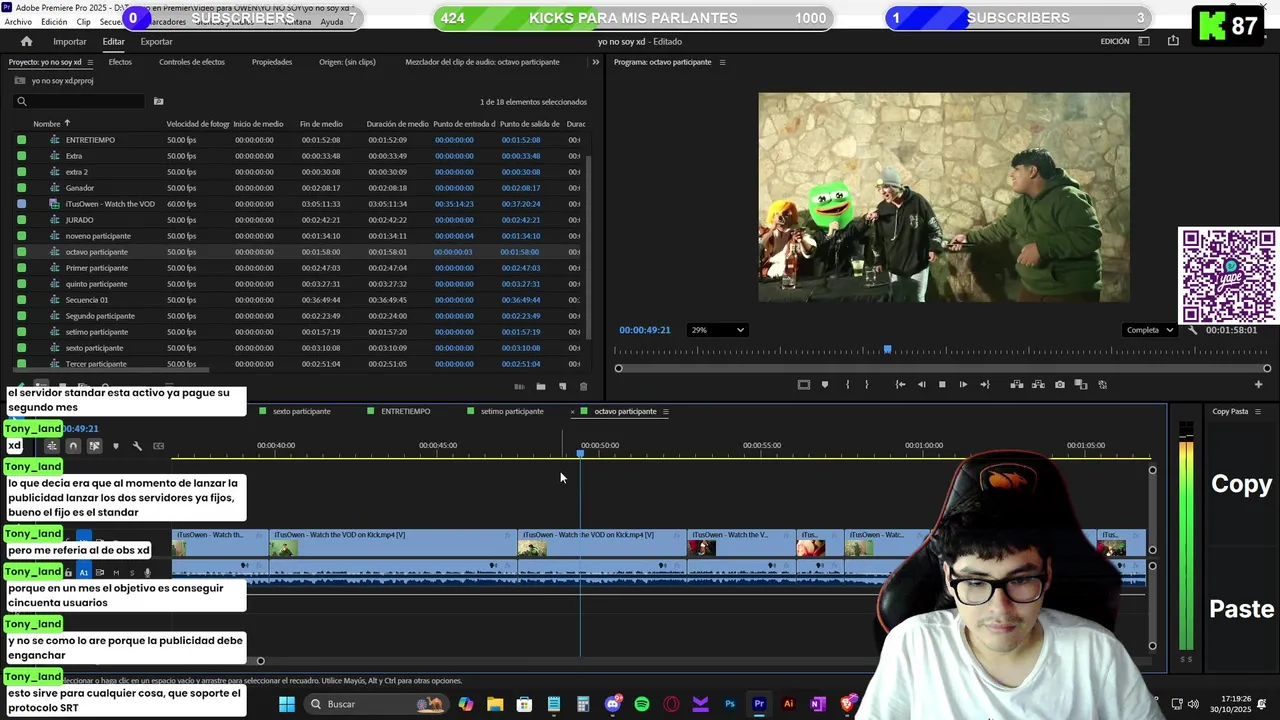Click the Automate to Sequence icon
Viewport: 1280px width, 720px height.
(519, 386)
